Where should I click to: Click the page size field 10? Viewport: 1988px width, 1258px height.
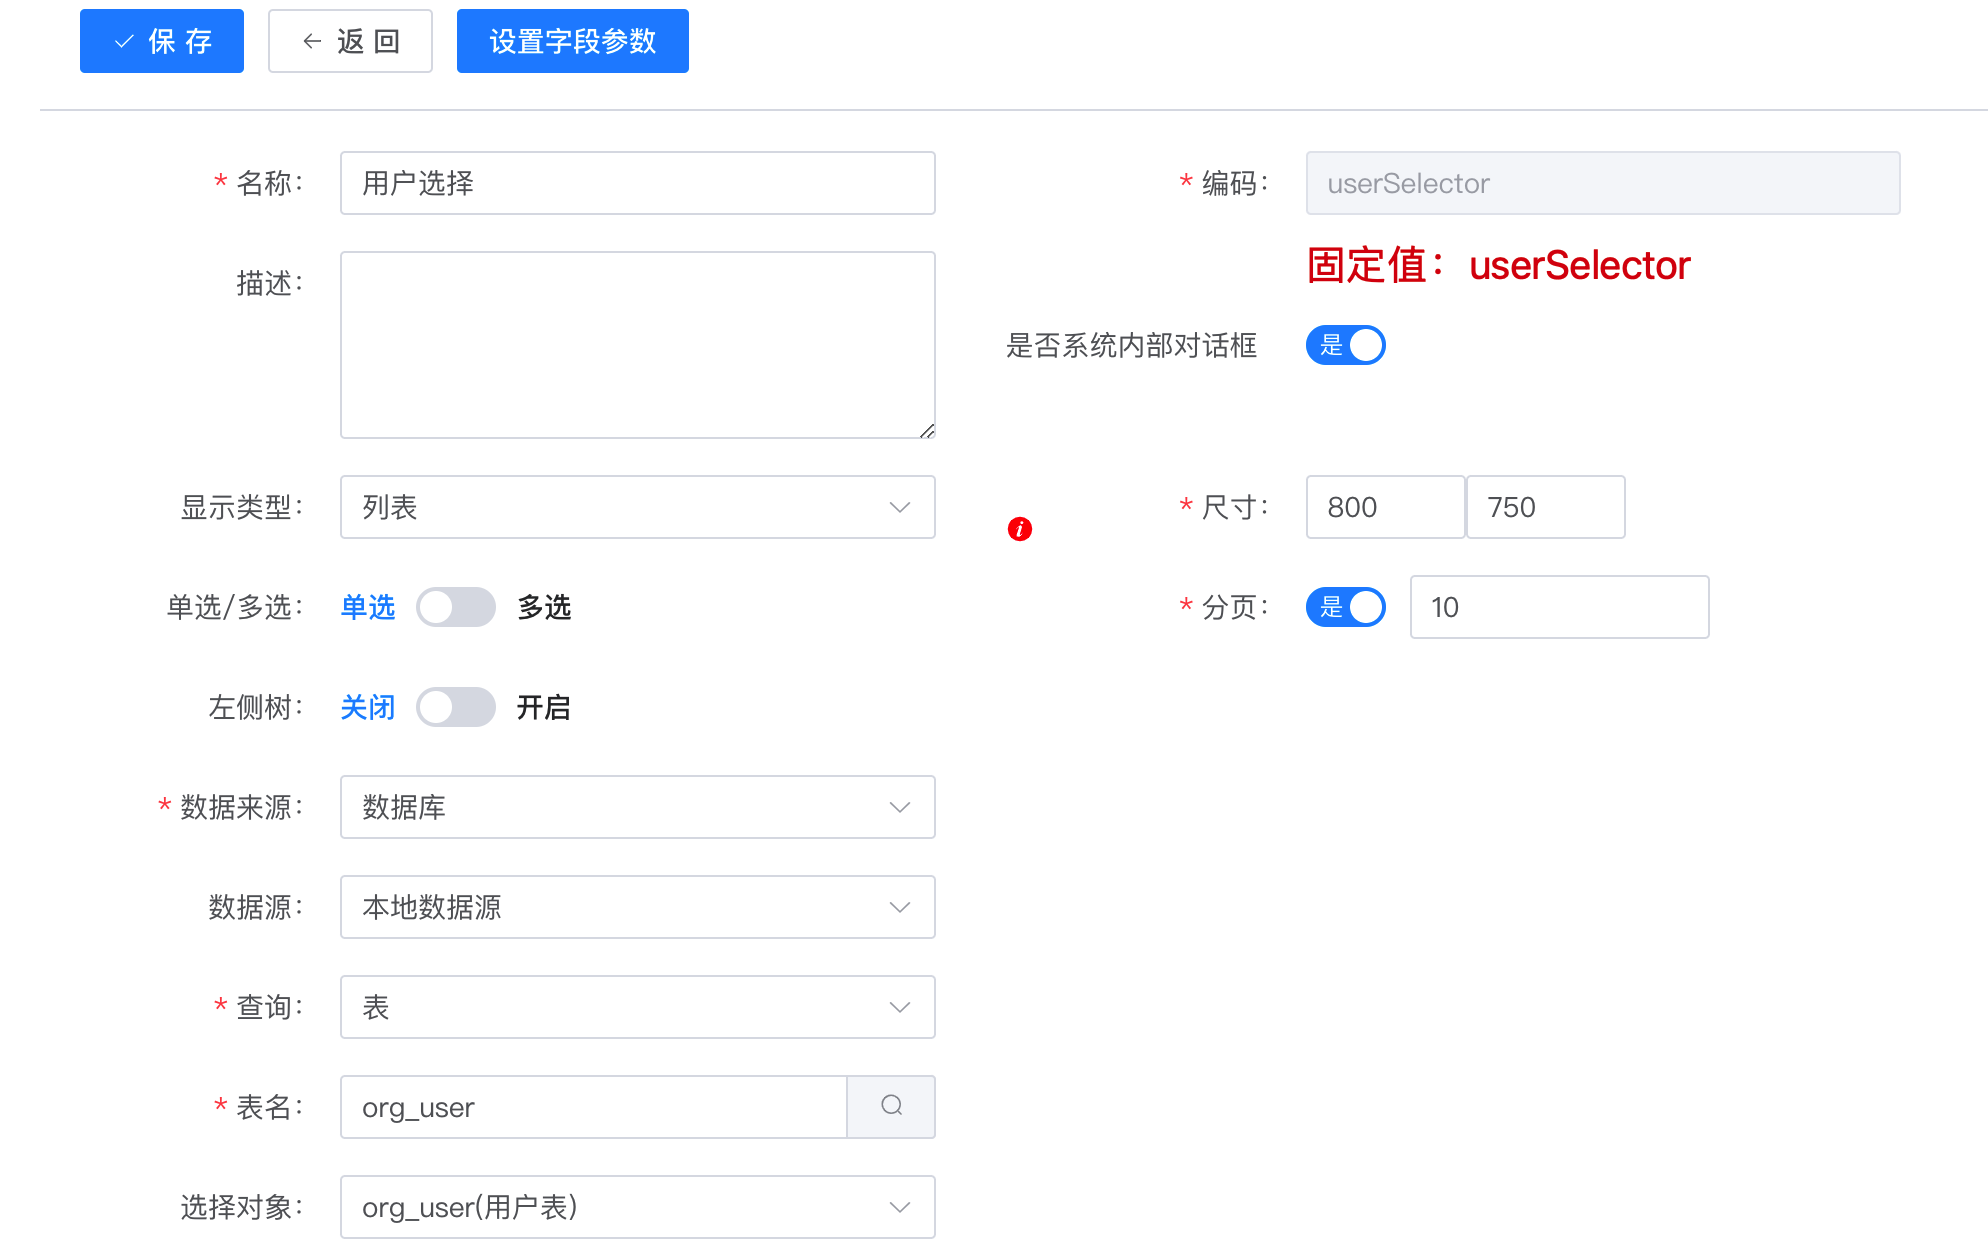pyautogui.click(x=1559, y=607)
